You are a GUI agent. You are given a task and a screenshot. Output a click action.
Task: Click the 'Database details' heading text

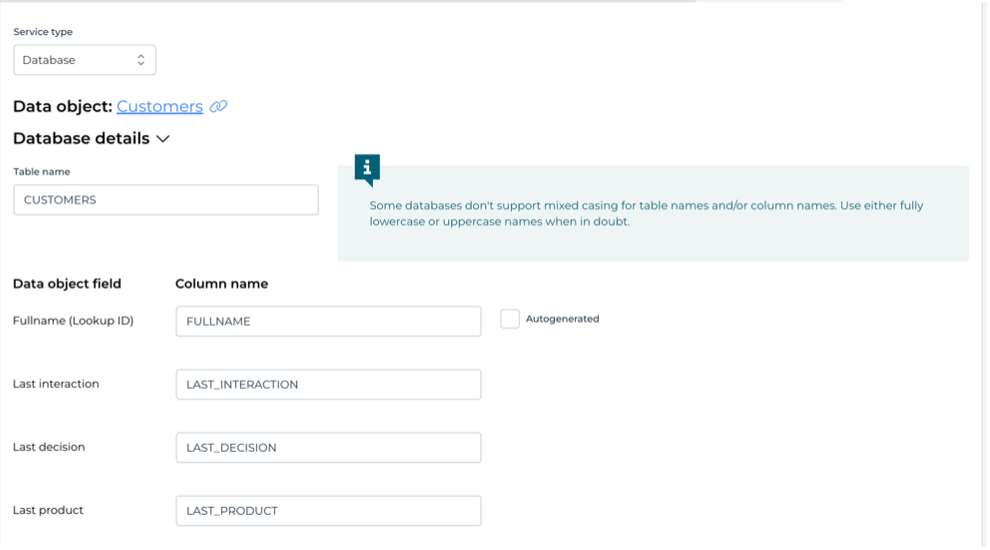click(81, 138)
